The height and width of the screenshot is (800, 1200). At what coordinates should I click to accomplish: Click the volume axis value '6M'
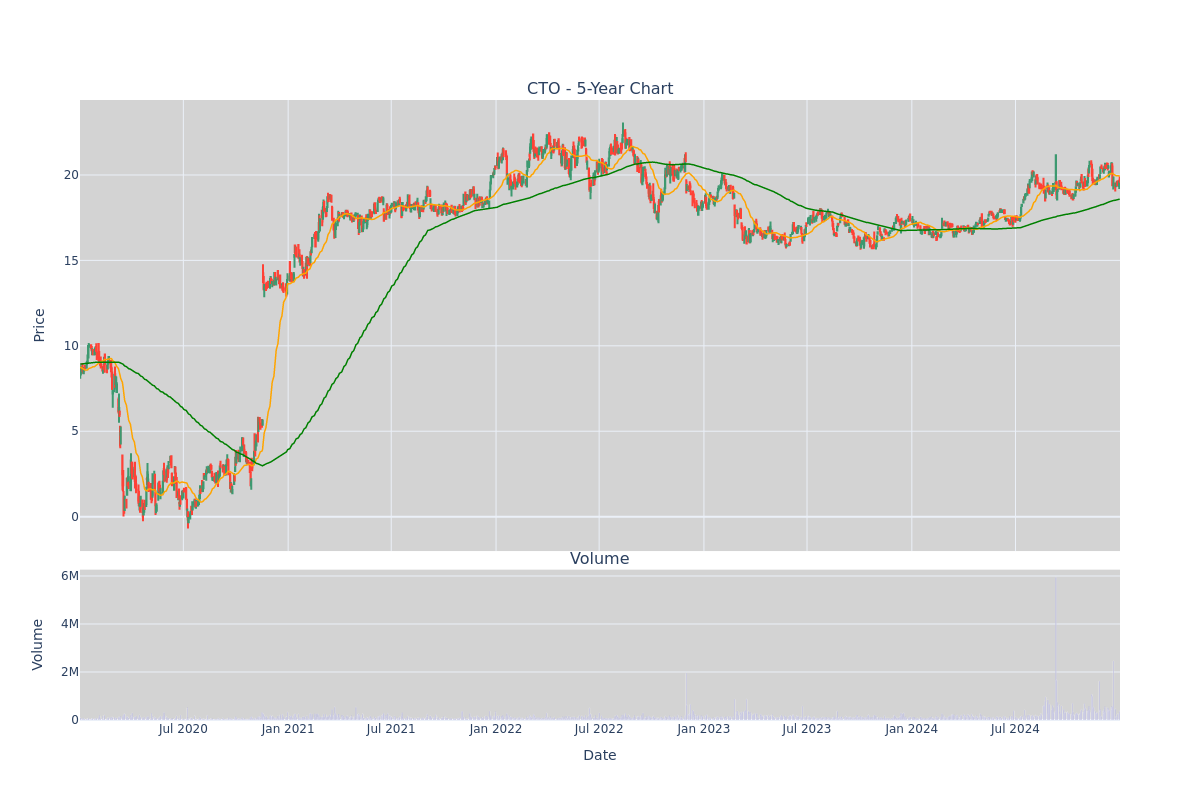tap(70, 576)
